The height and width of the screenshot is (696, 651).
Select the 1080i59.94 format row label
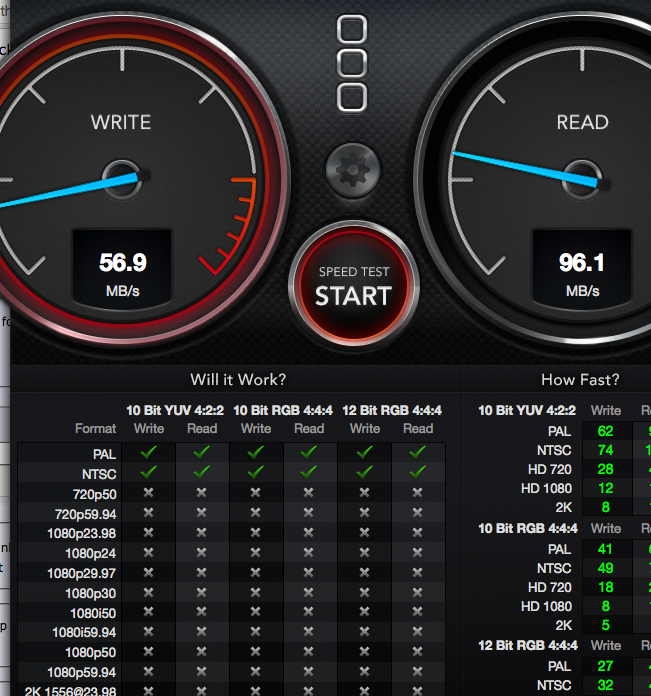(x=84, y=632)
